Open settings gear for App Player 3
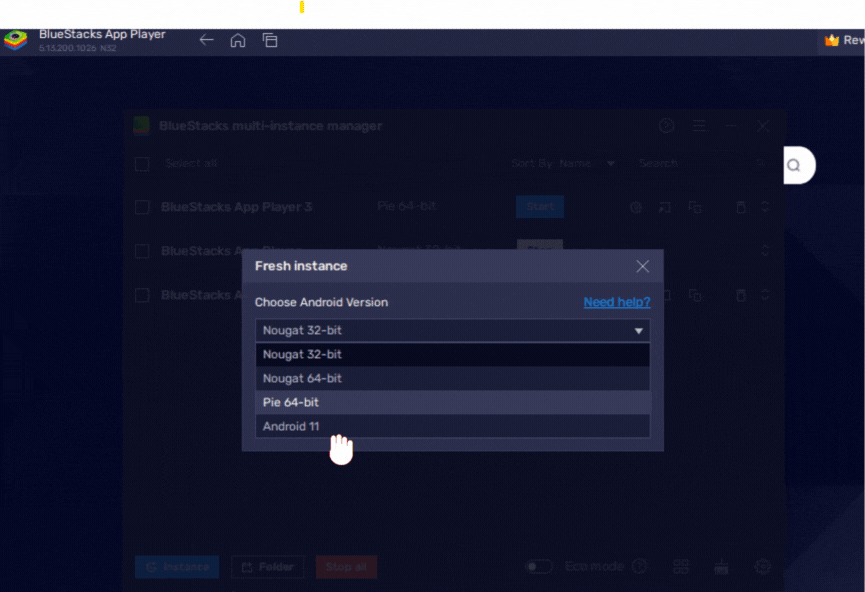The height and width of the screenshot is (592, 865). click(636, 207)
